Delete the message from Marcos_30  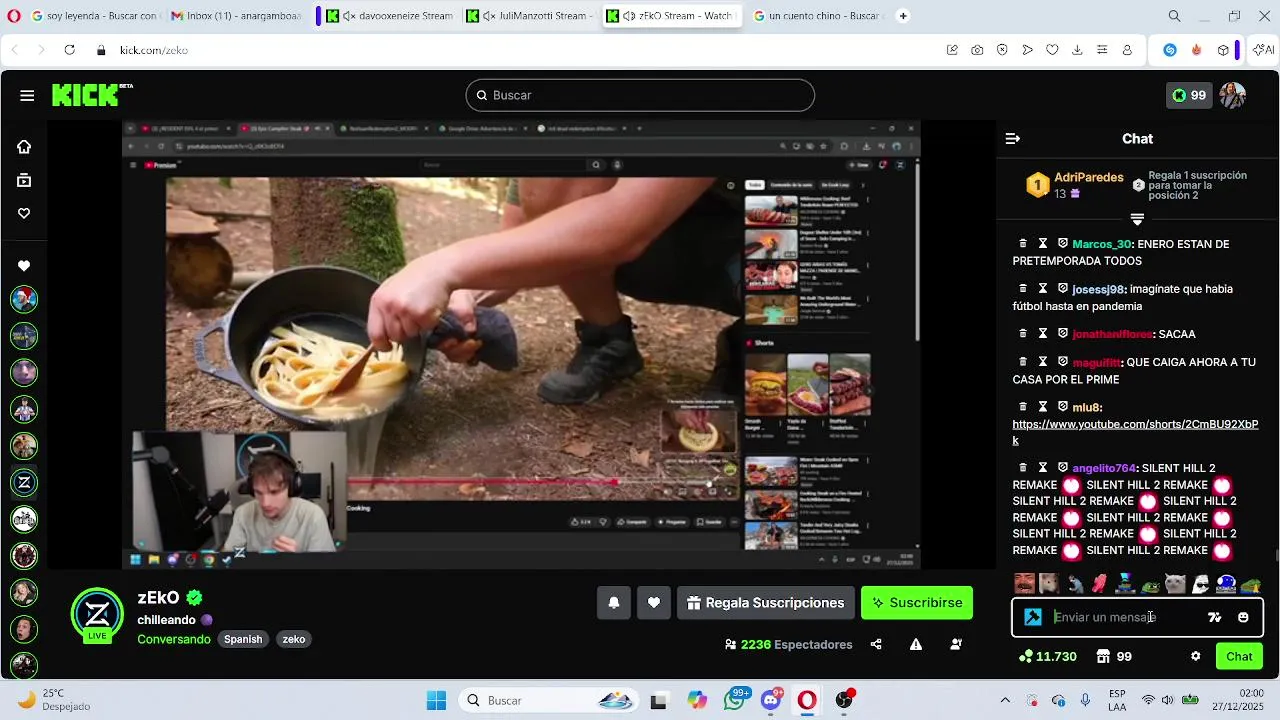[x=1023, y=244]
